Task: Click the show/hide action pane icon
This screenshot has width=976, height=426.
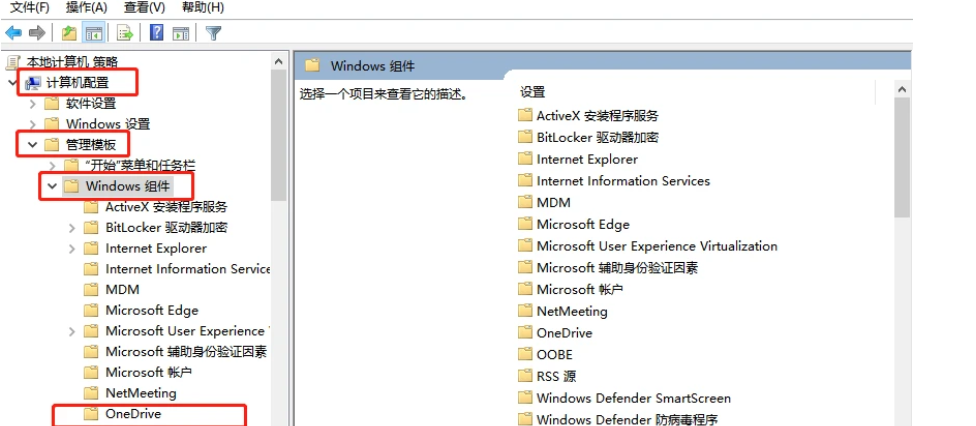Action: point(181,33)
